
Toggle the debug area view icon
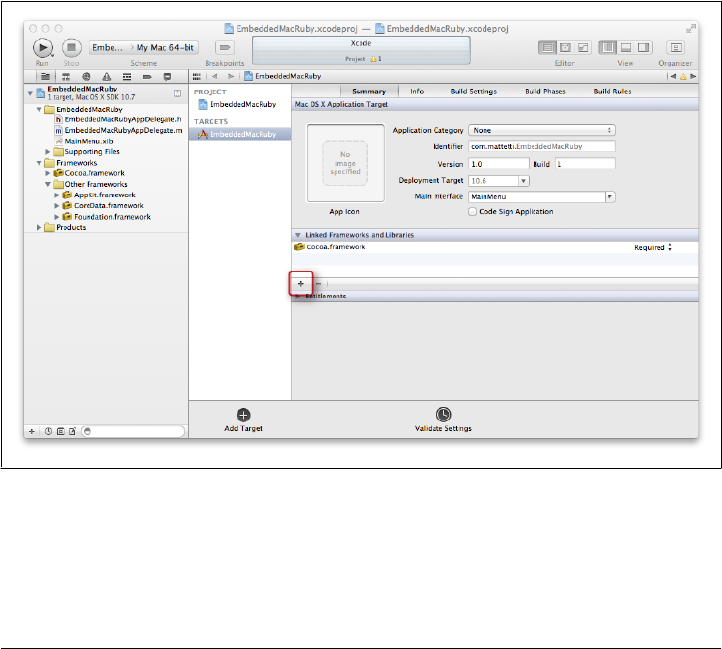625,47
